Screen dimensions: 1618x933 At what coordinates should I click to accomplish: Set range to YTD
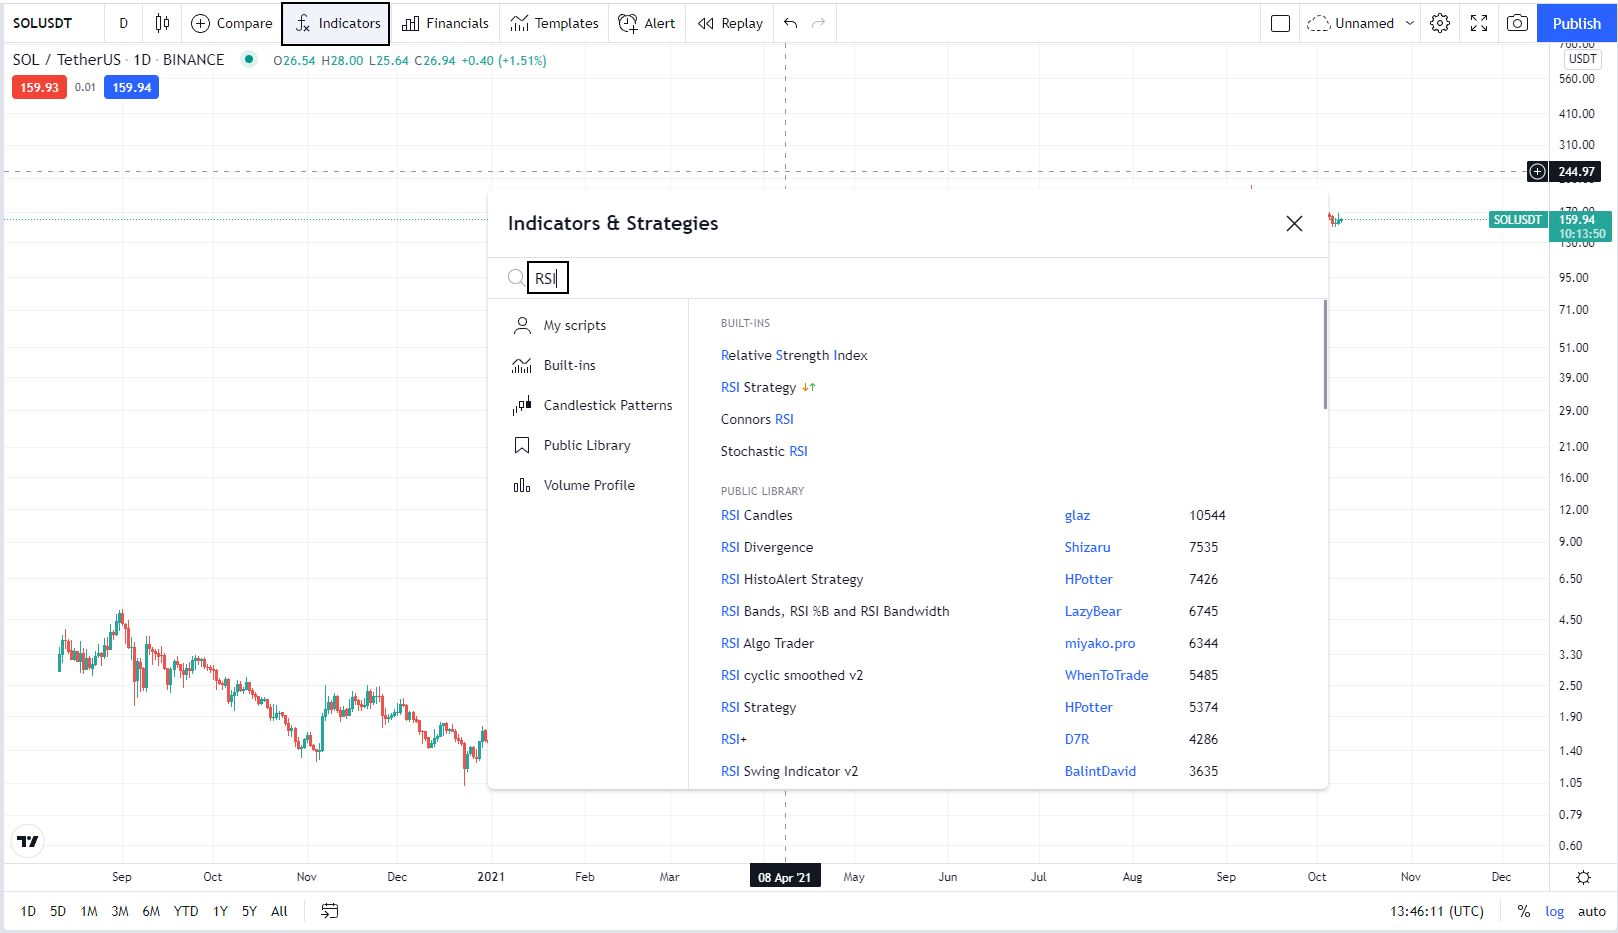click(x=186, y=911)
